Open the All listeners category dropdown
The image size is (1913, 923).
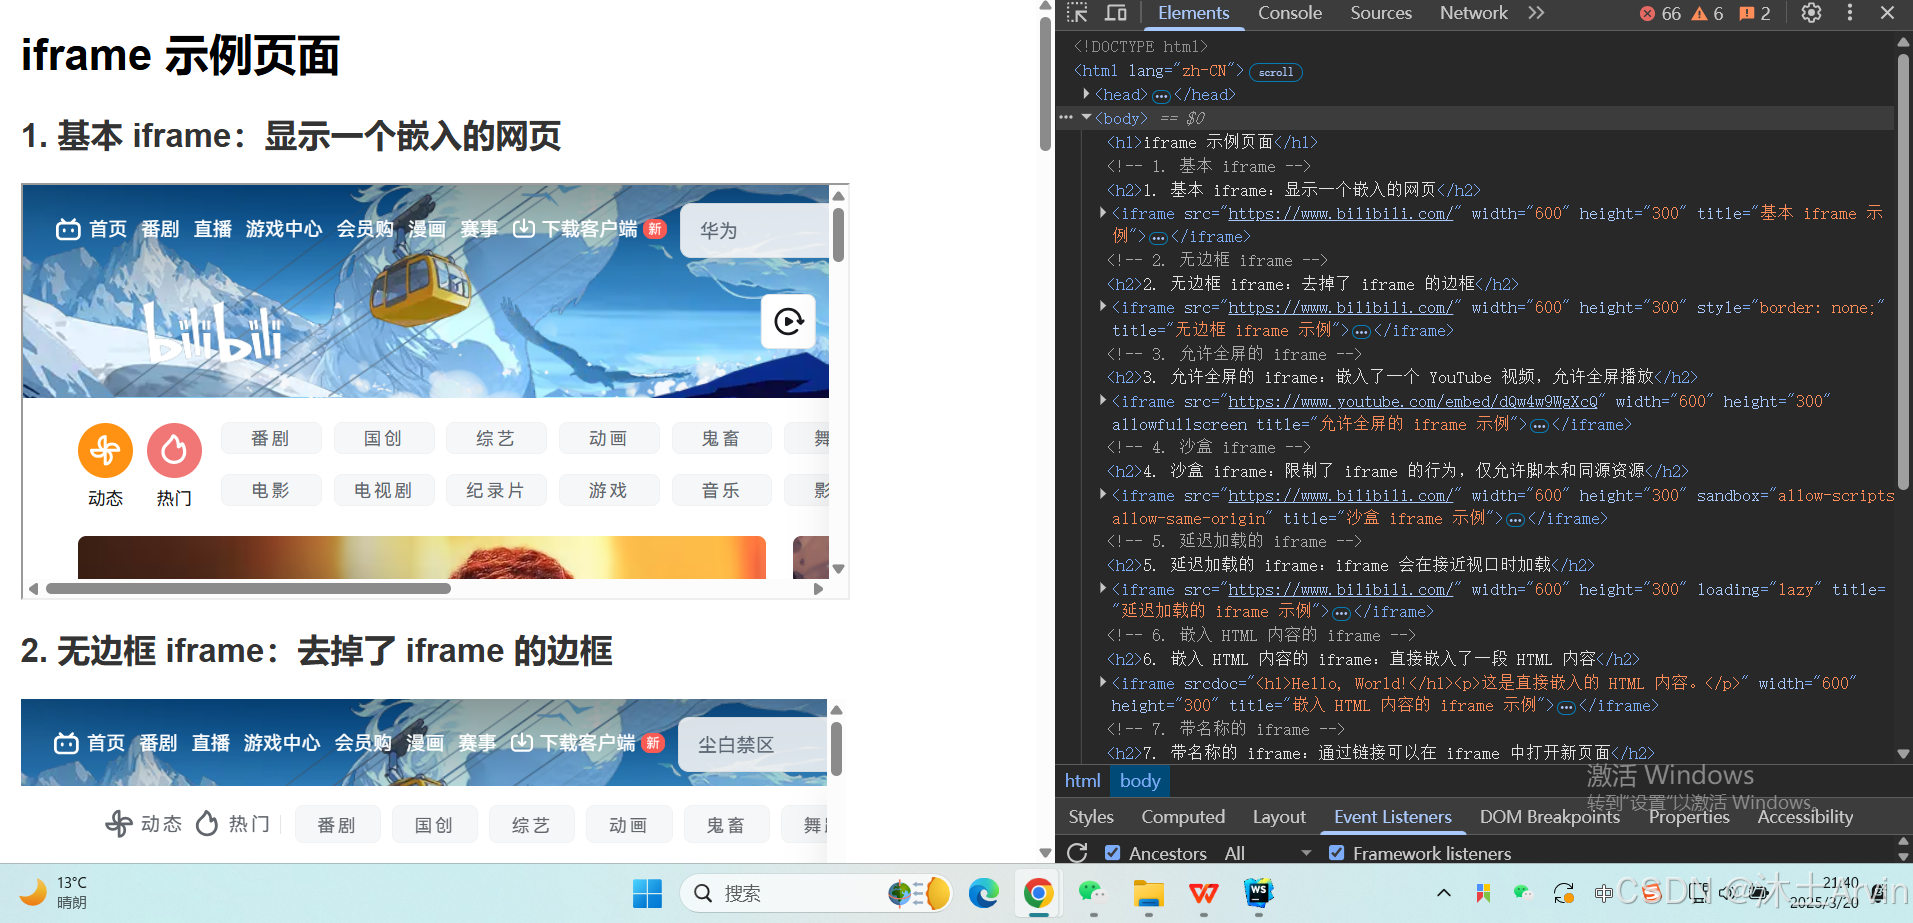pos(1267,853)
